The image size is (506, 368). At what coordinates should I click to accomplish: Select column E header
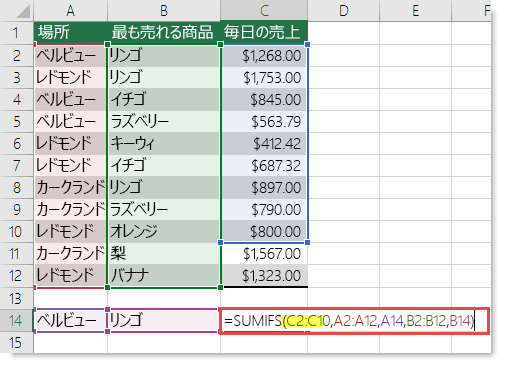tap(415, 11)
